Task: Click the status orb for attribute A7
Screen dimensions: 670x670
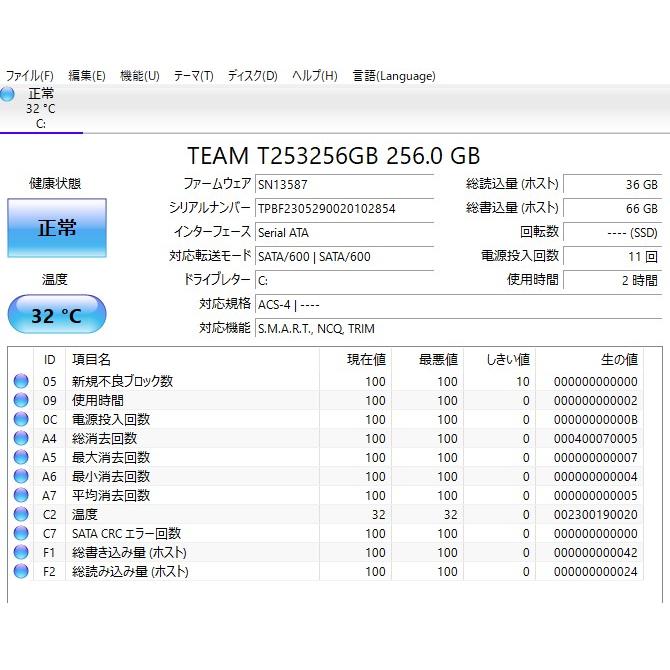Action: pyautogui.click(x=21, y=495)
